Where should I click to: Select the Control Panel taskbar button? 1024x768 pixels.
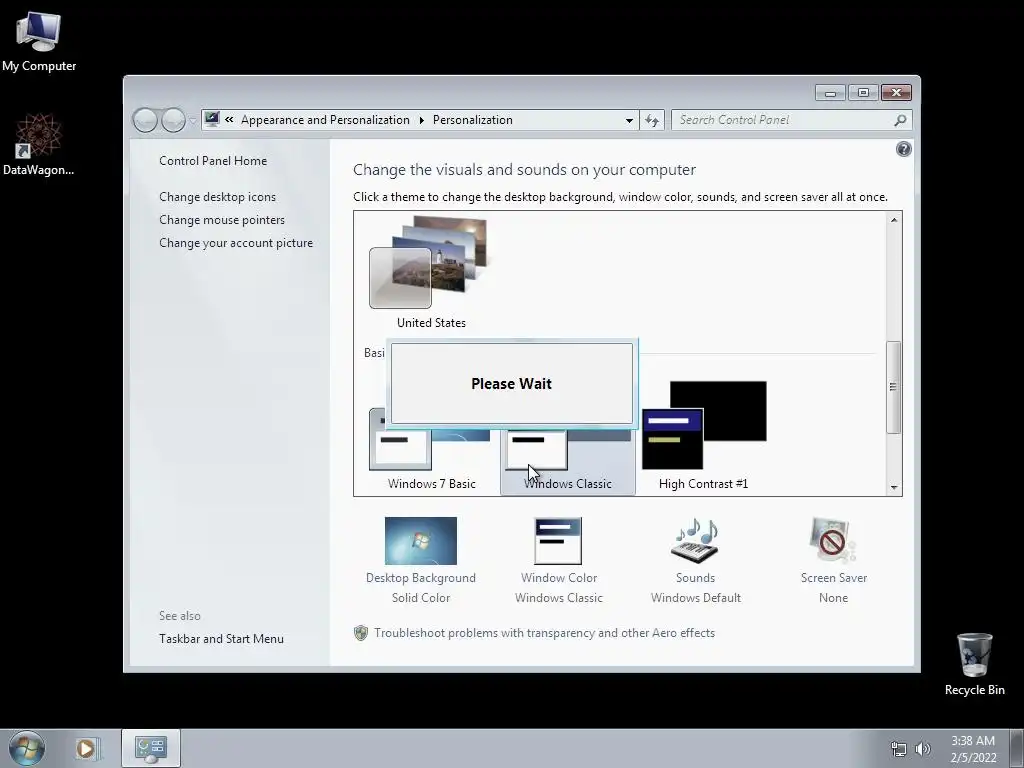(151, 748)
